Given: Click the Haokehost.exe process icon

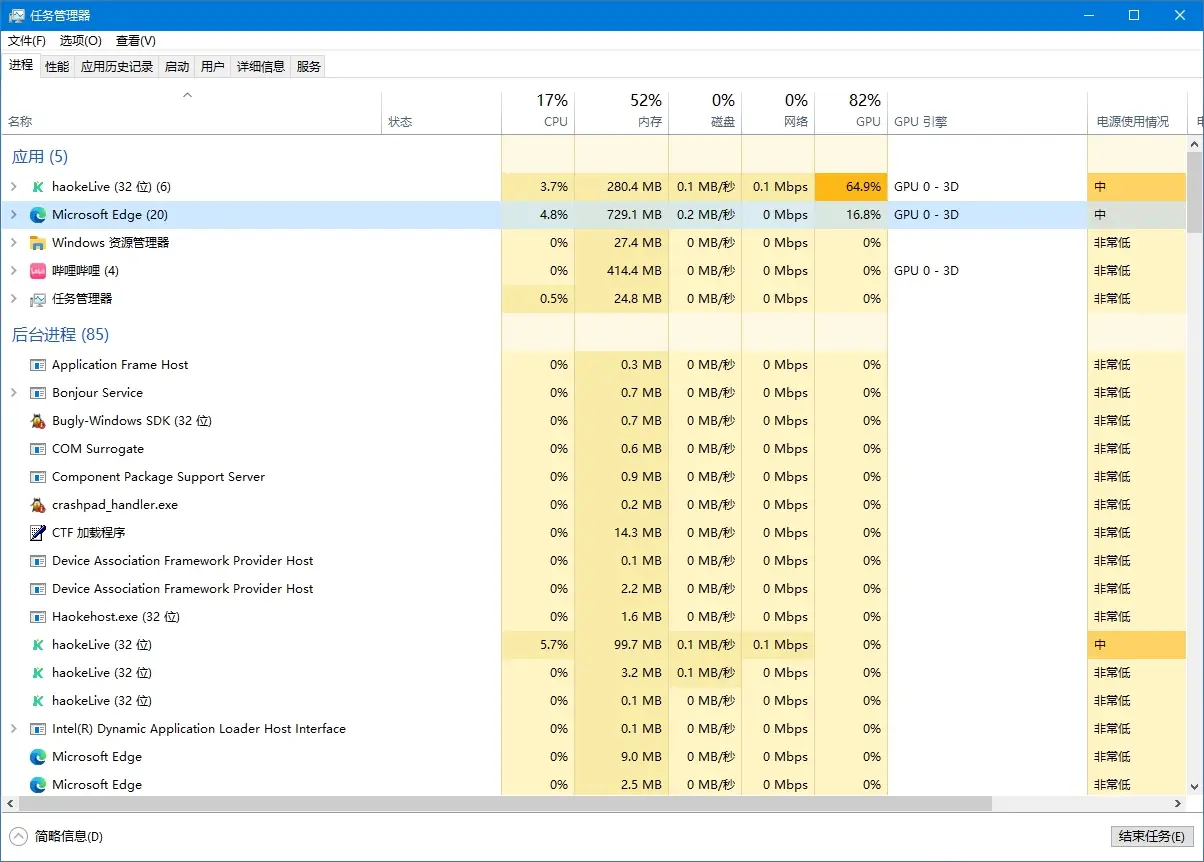Looking at the screenshot, I should [38, 617].
